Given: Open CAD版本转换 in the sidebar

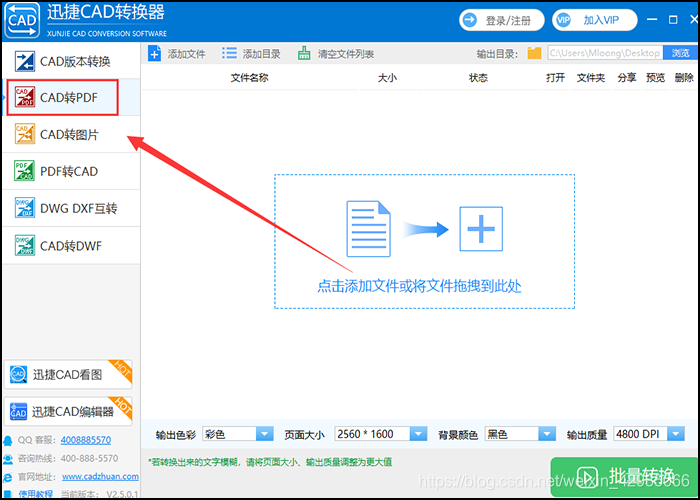Looking at the screenshot, I should [71, 61].
